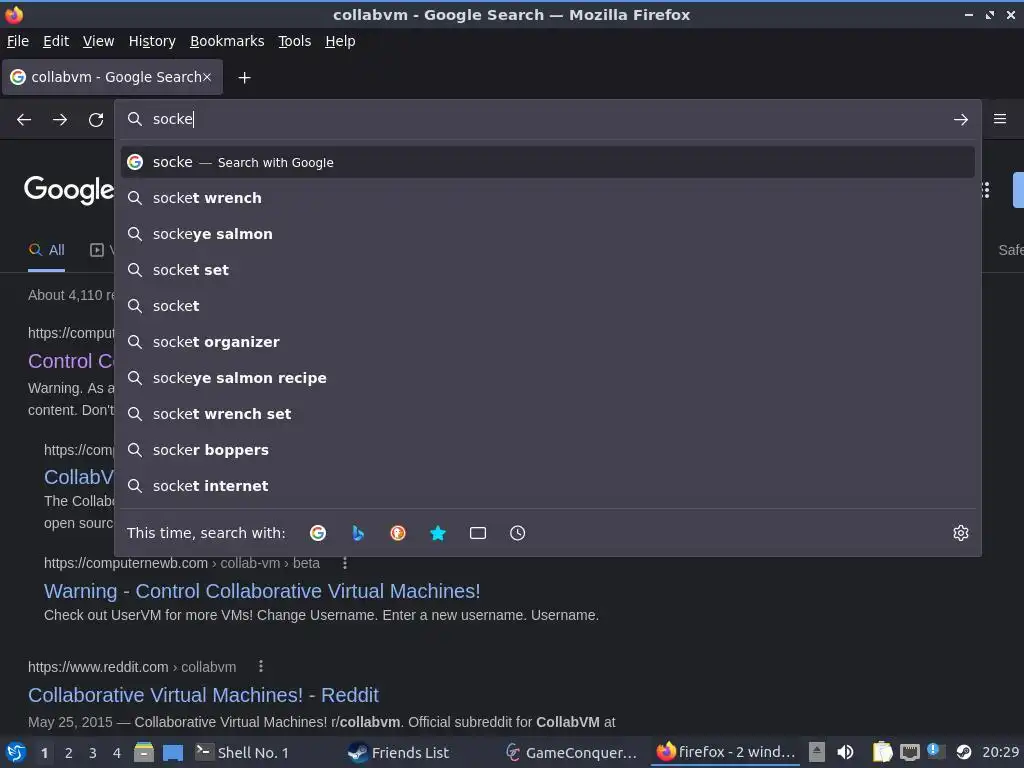Open firefox - 2 windows taskbar group

[x=726, y=752]
